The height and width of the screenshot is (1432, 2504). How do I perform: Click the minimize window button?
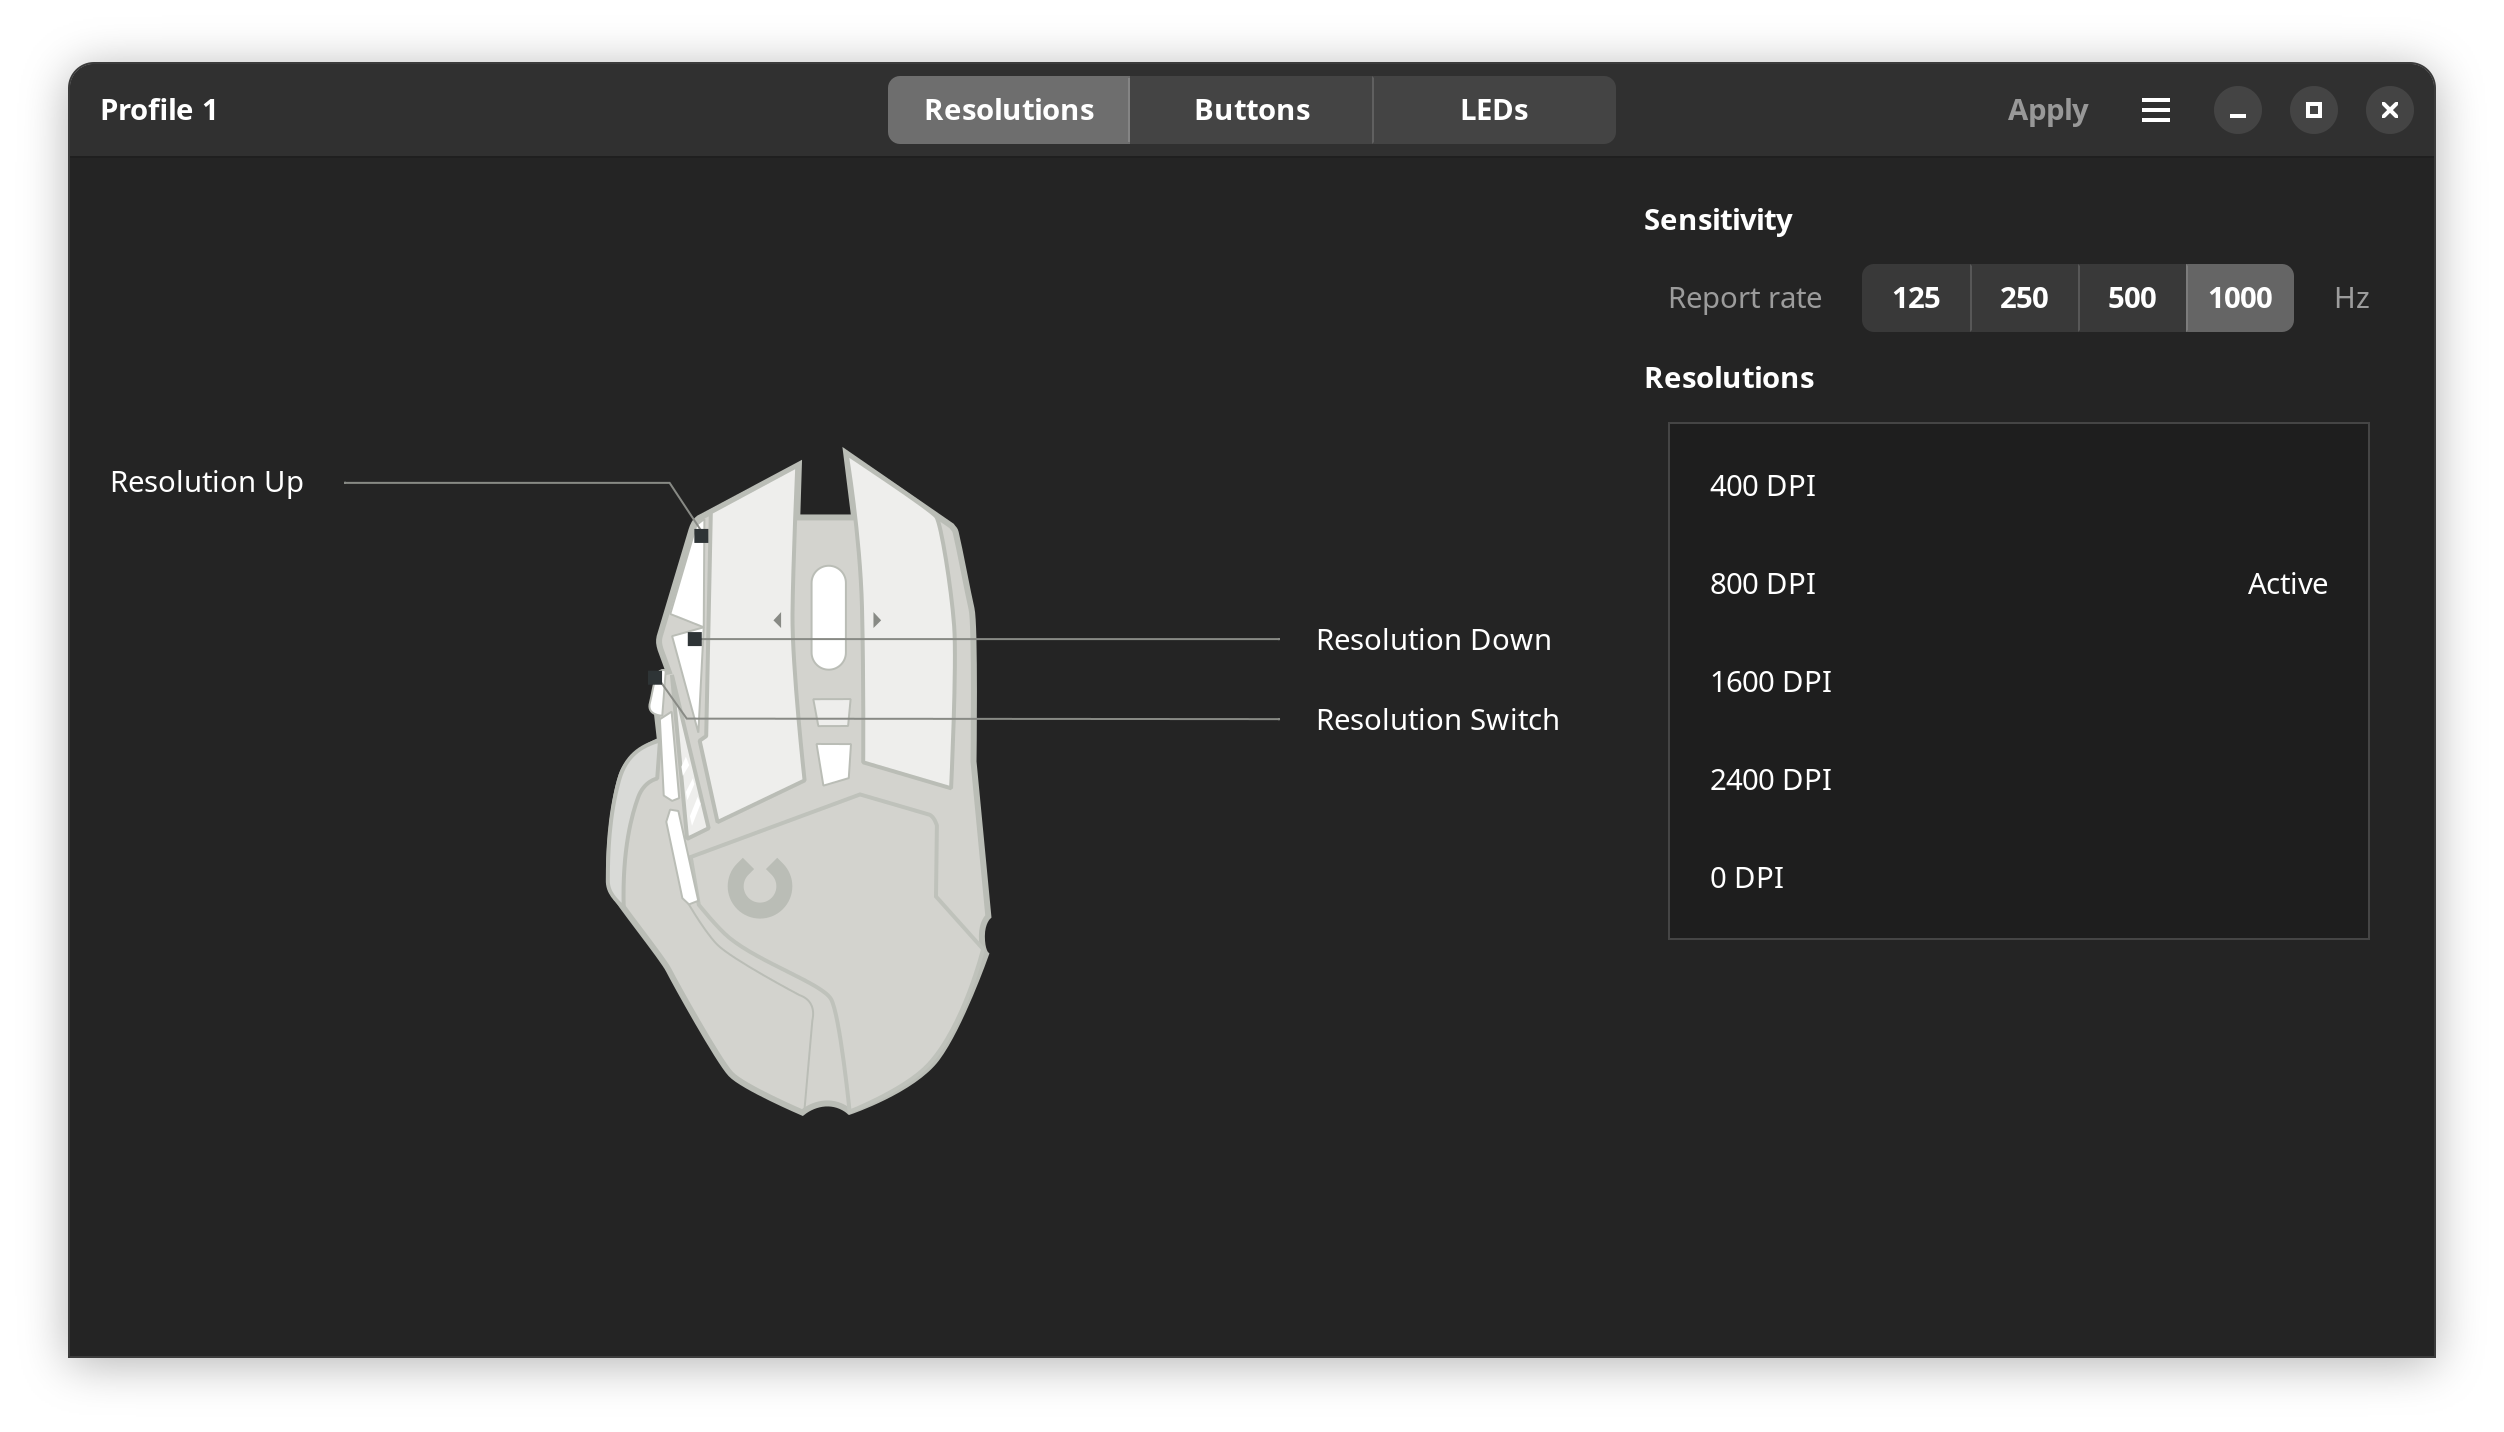tap(2237, 110)
